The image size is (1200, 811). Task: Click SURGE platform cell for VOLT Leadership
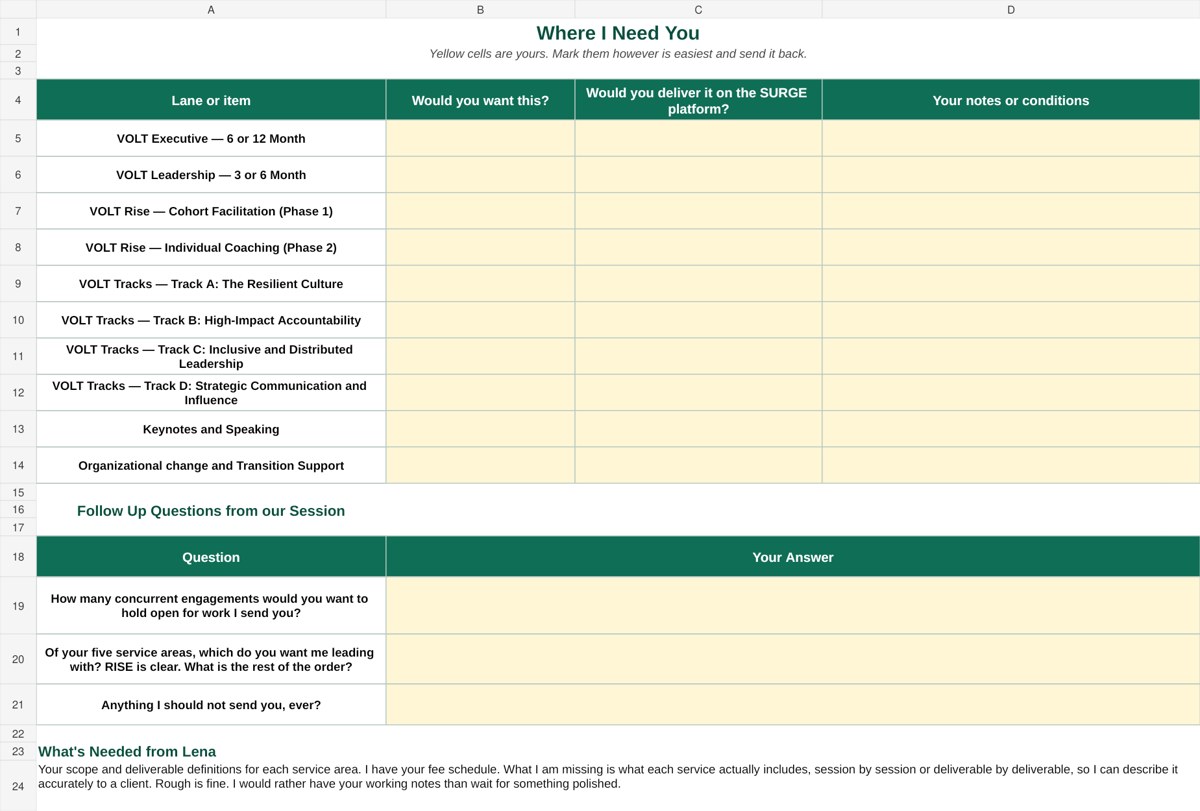(x=698, y=175)
